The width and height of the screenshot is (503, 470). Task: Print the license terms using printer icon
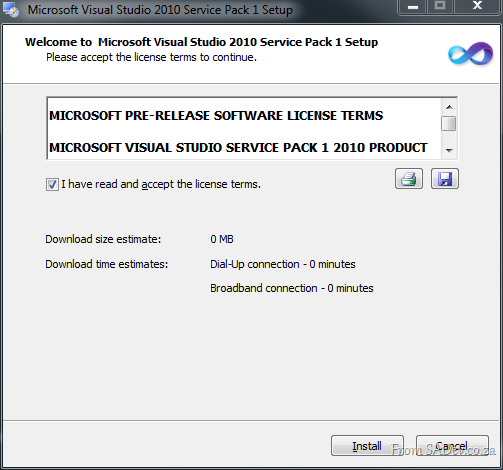pyautogui.click(x=409, y=179)
